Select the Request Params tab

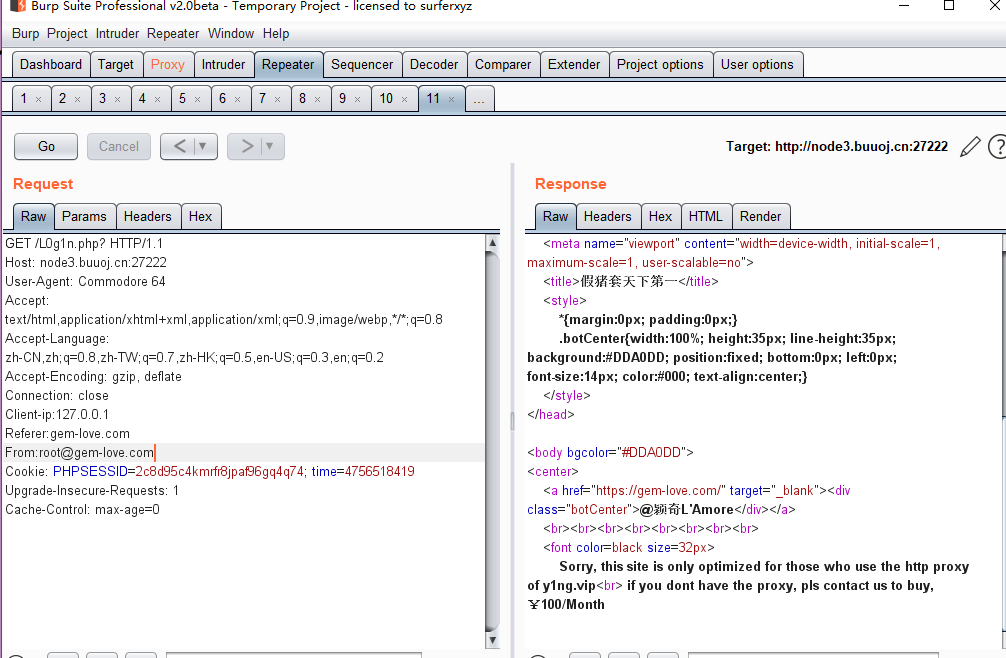84,216
